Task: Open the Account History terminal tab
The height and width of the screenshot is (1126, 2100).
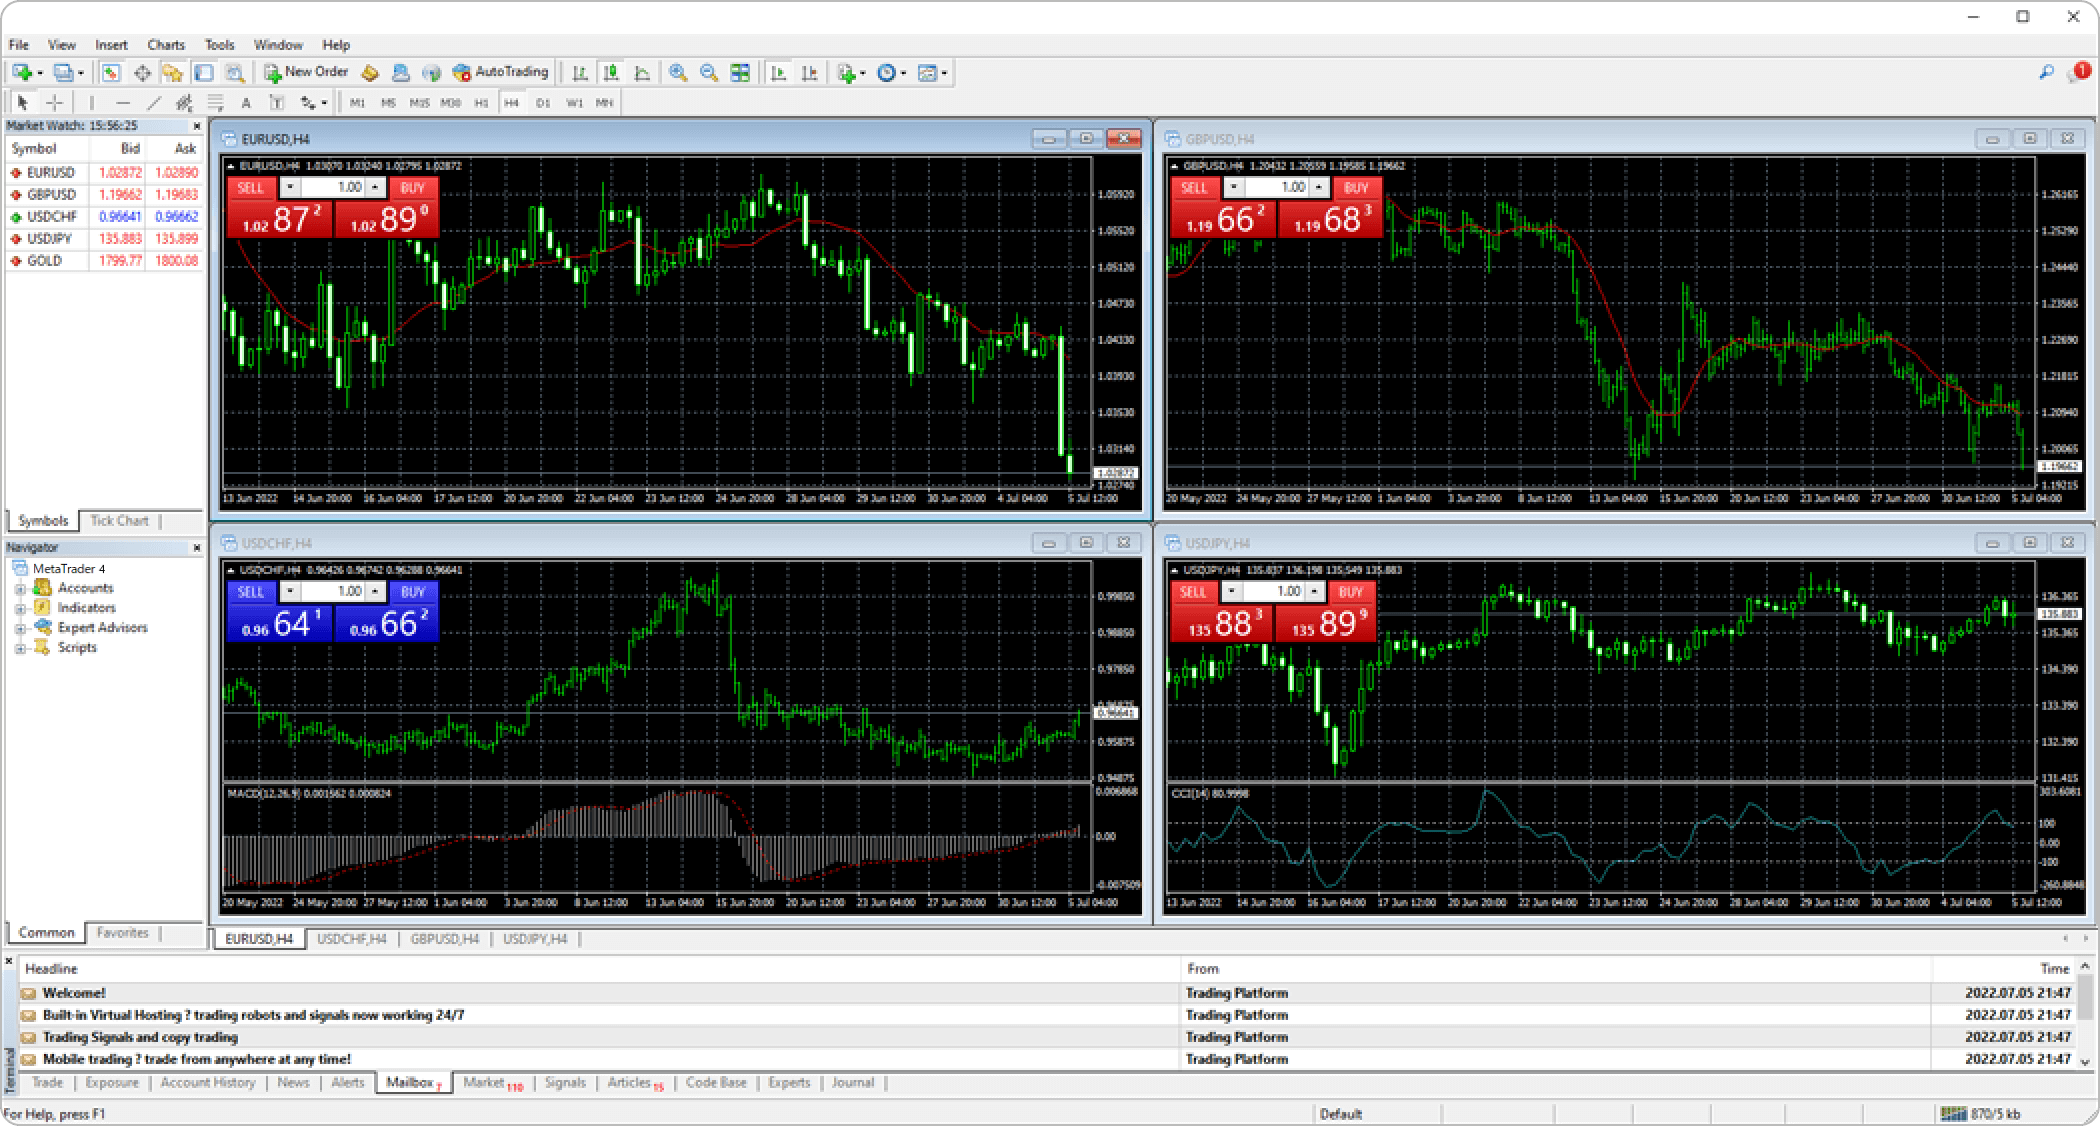Action: tap(208, 1083)
